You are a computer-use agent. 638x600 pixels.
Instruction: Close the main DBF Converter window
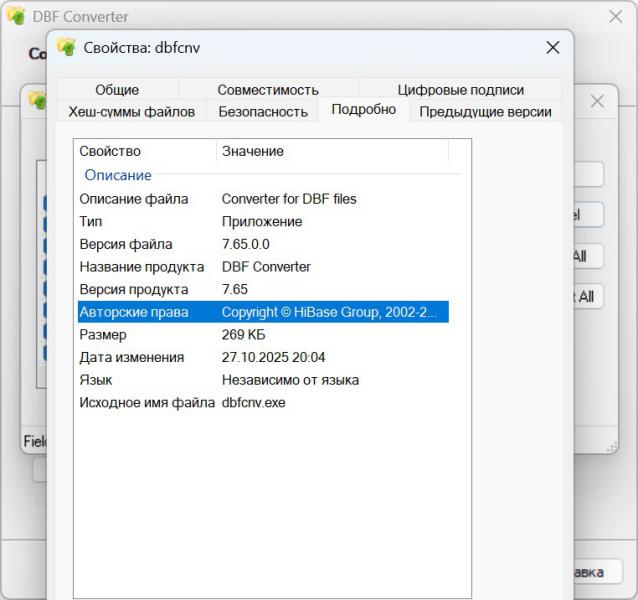[x=616, y=17]
